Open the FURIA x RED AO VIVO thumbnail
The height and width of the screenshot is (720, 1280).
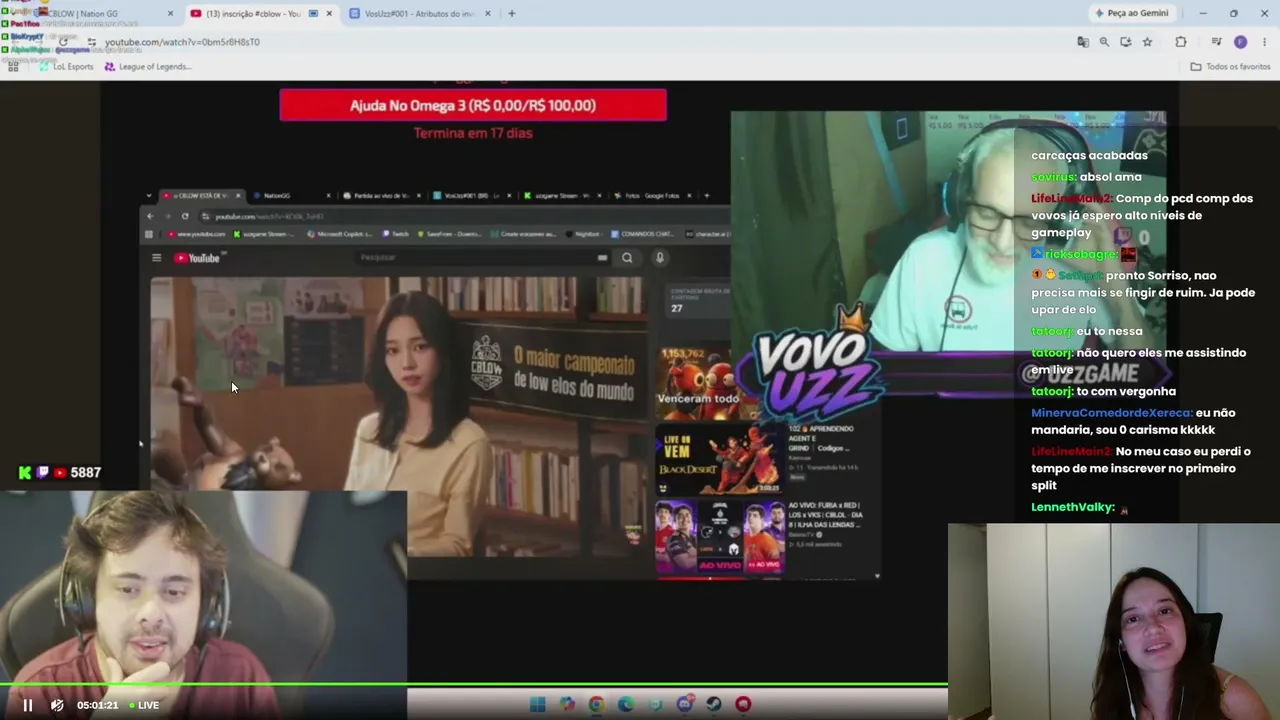[719, 537]
